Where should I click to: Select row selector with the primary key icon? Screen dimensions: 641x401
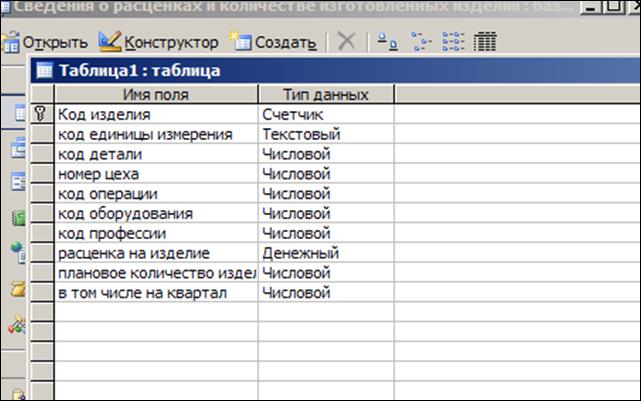pos(42,115)
